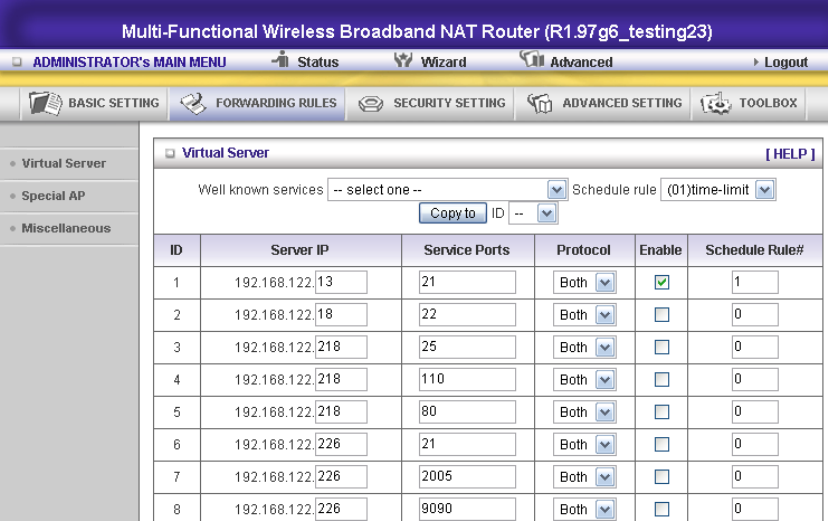Screen dimensions: 828x521
Task: Open the Protocol dropdown for rule 8
Action: pyautogui.click(x=585, y=509)
